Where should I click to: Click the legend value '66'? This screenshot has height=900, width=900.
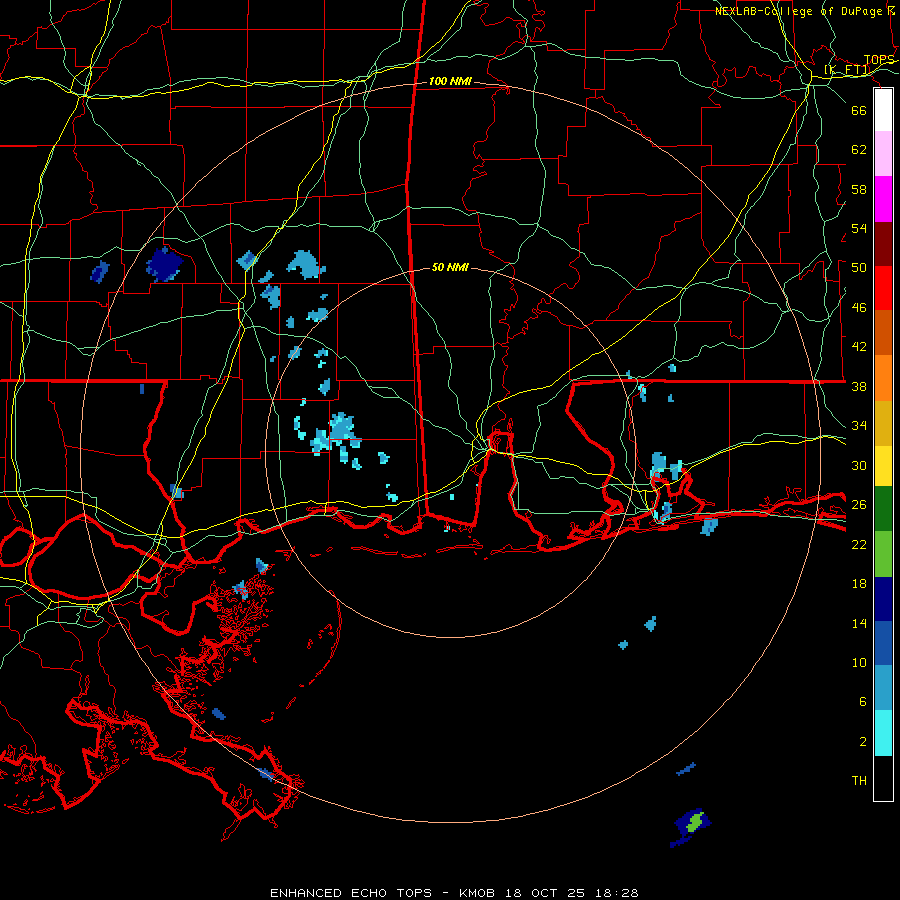(859, 110)
